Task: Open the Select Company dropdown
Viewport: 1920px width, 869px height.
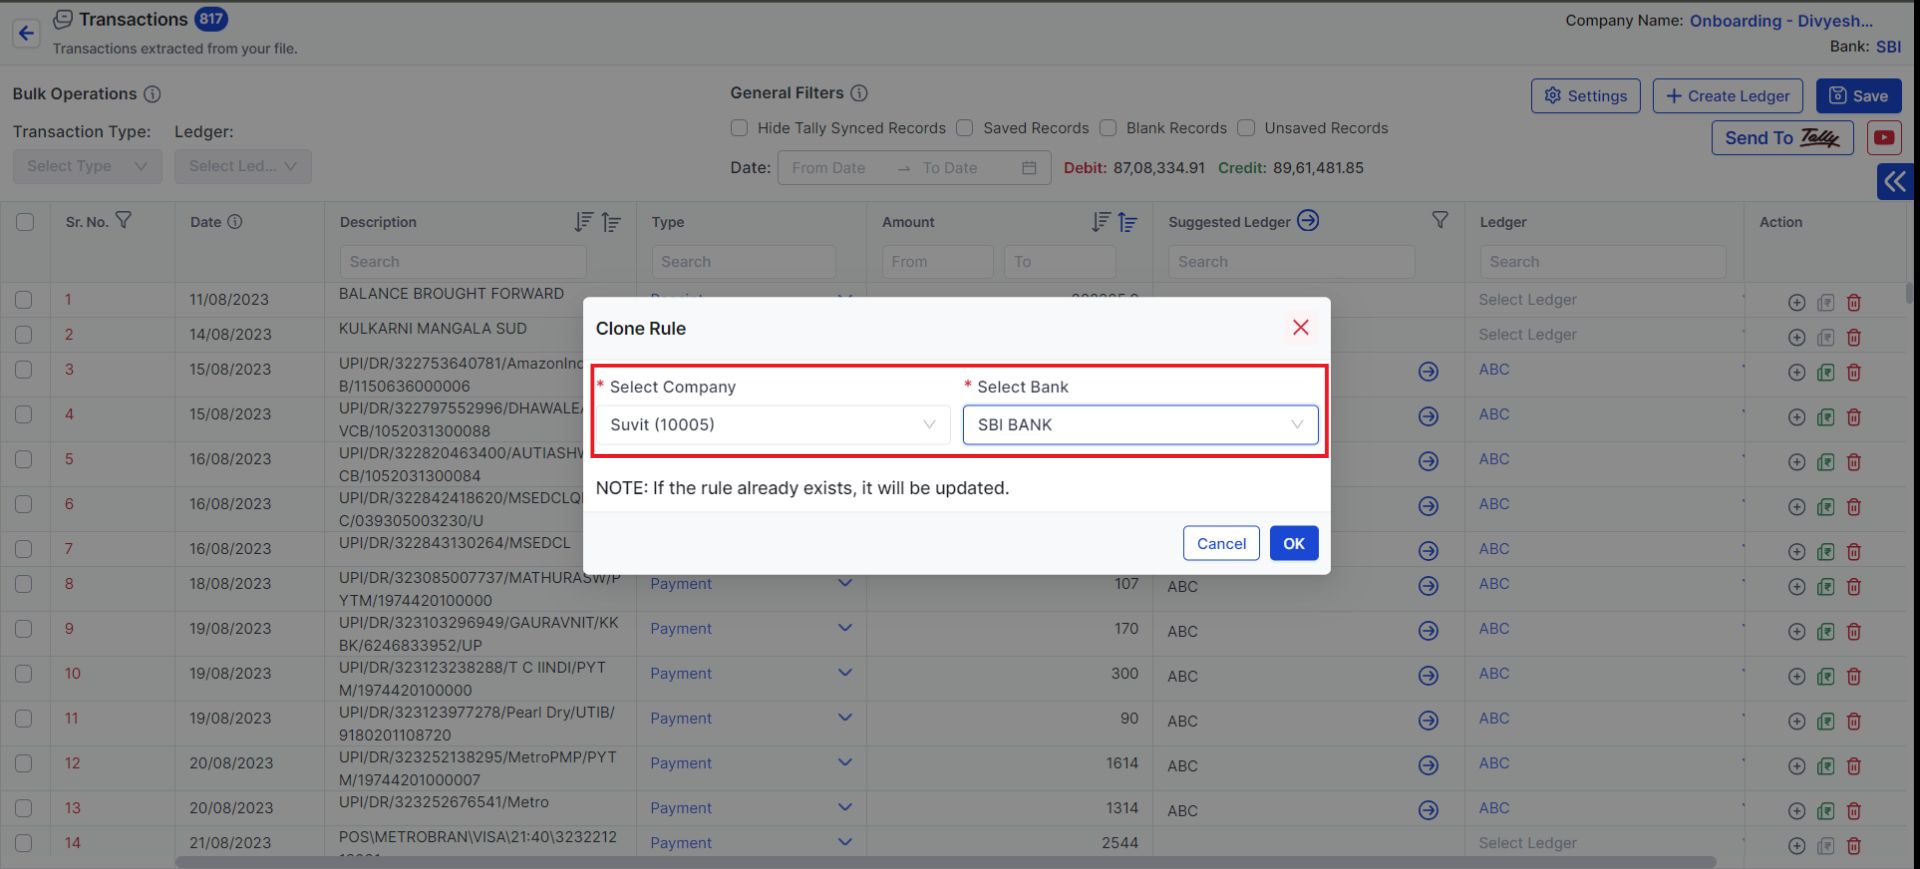Action: click(x=773, y=425)
